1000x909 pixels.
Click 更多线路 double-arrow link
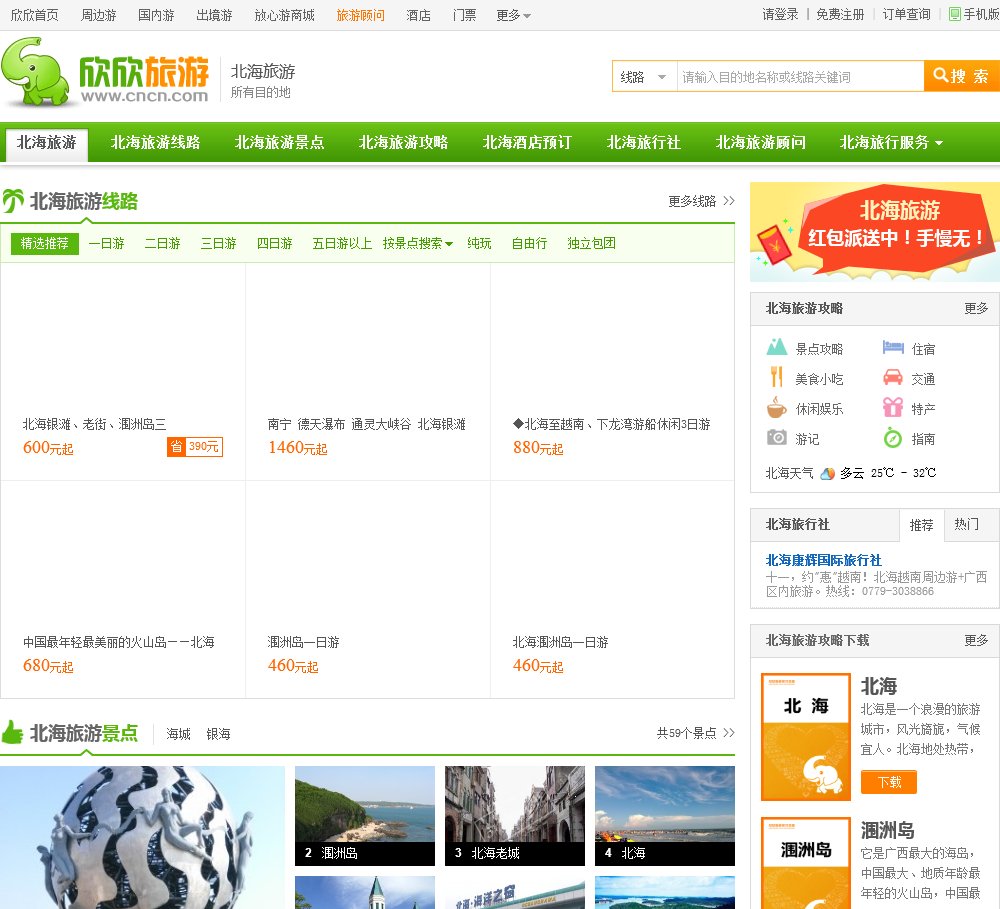click(702, 202)
